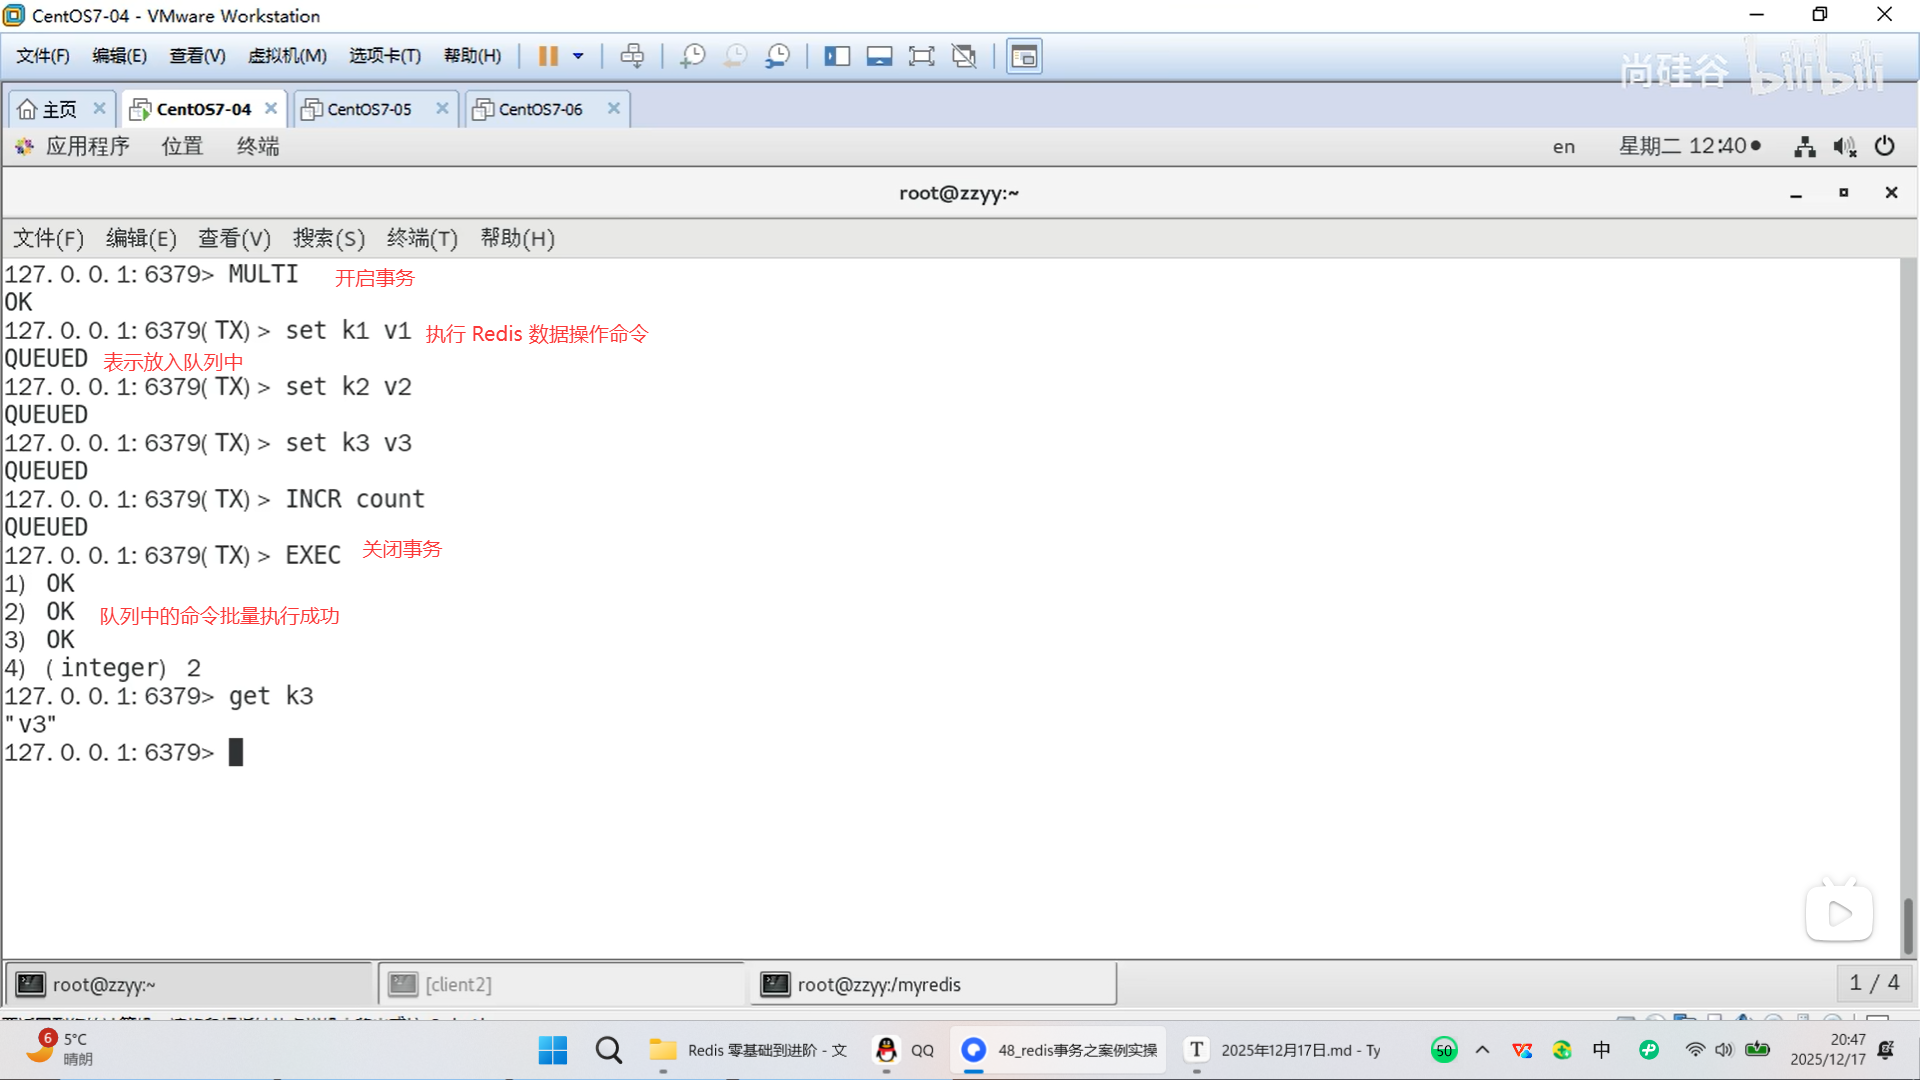Open the 应用程序 applications menu

click(x=87, y=146)
